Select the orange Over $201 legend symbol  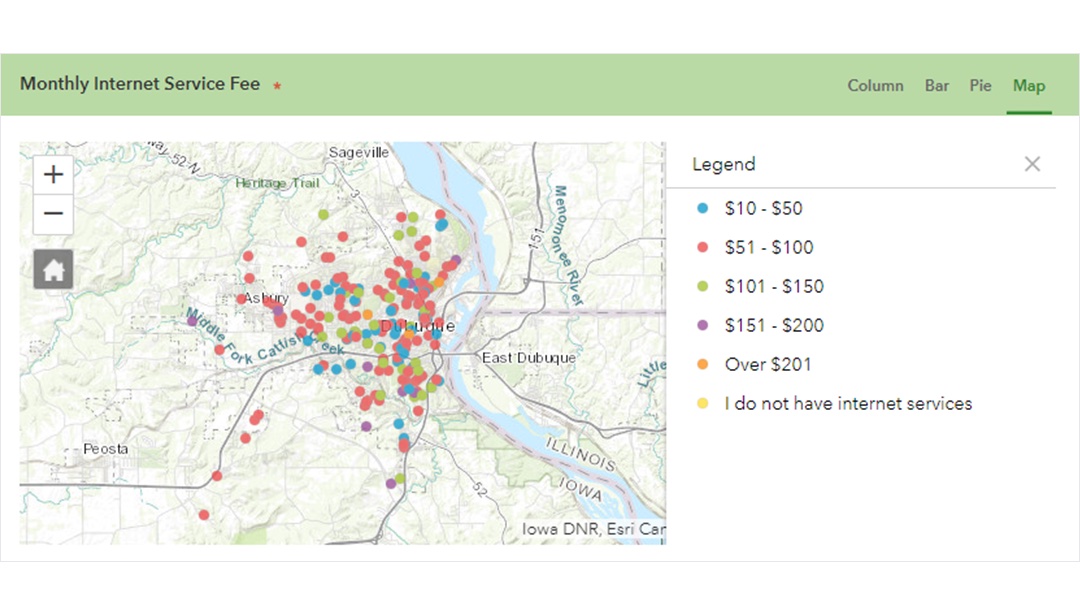703,364
